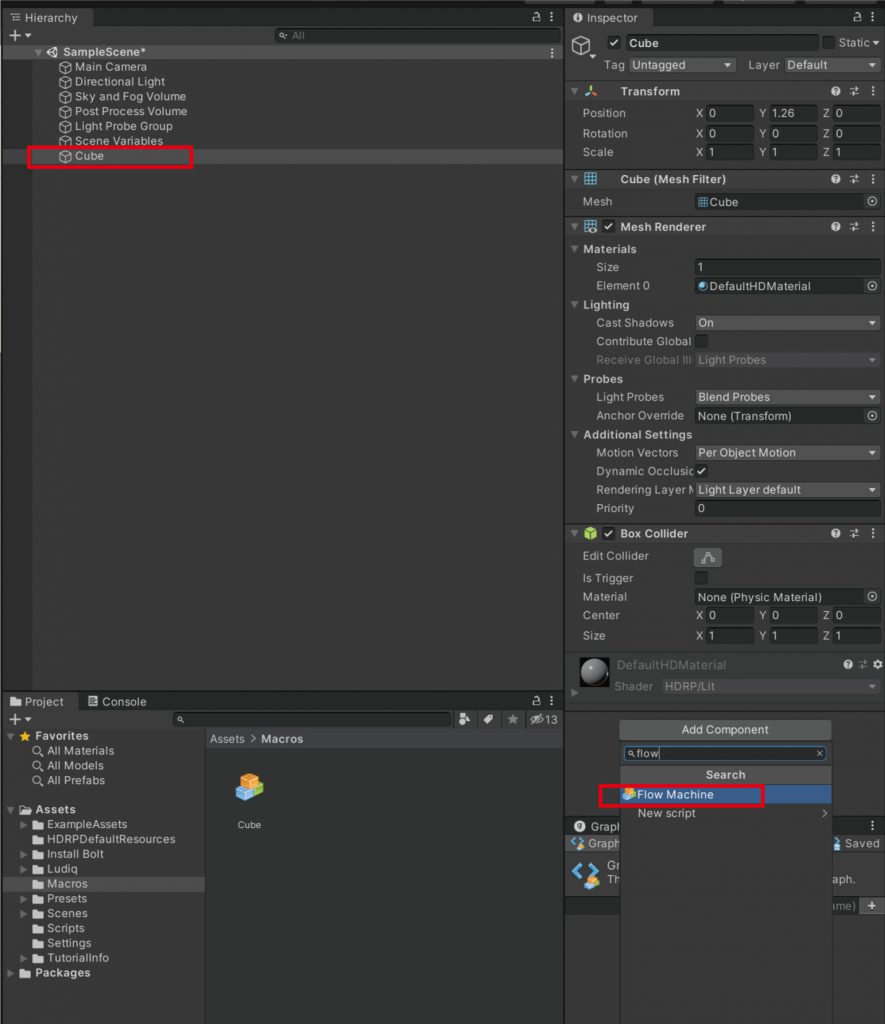This screenshot has height=1024, width=885.
Task: Lock the Inspector panel with padlock icon
Action: click(x=856, y=18)
